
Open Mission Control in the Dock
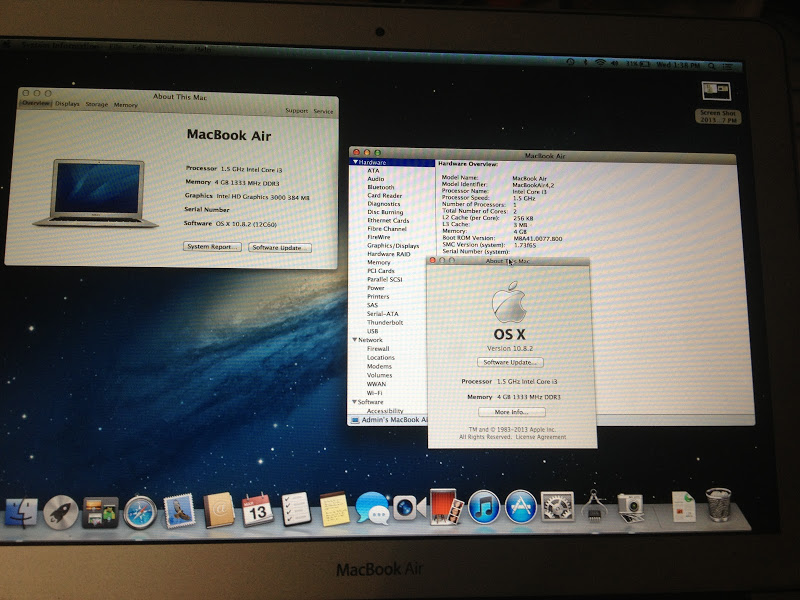coord(101,512)
